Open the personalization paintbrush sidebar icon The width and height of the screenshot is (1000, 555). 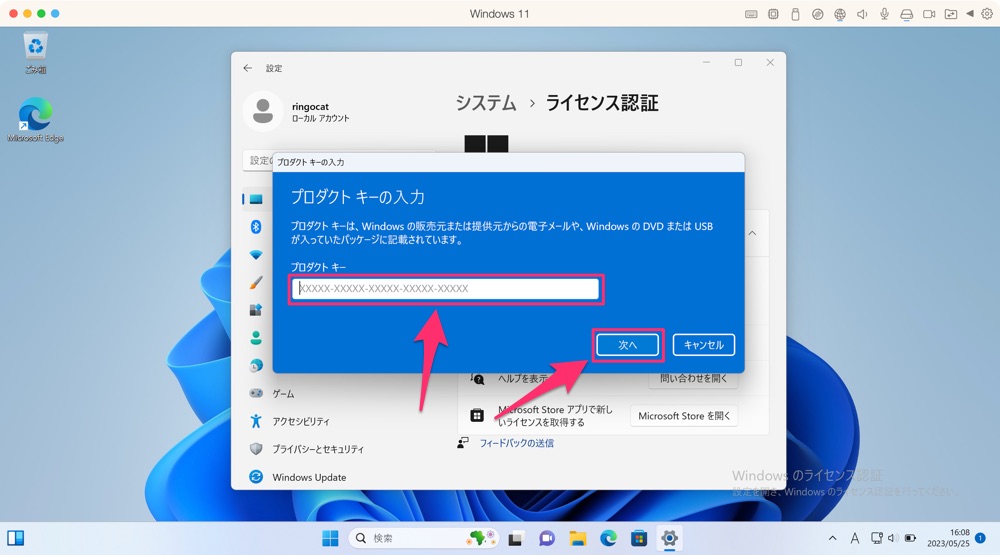pos(256,282)
